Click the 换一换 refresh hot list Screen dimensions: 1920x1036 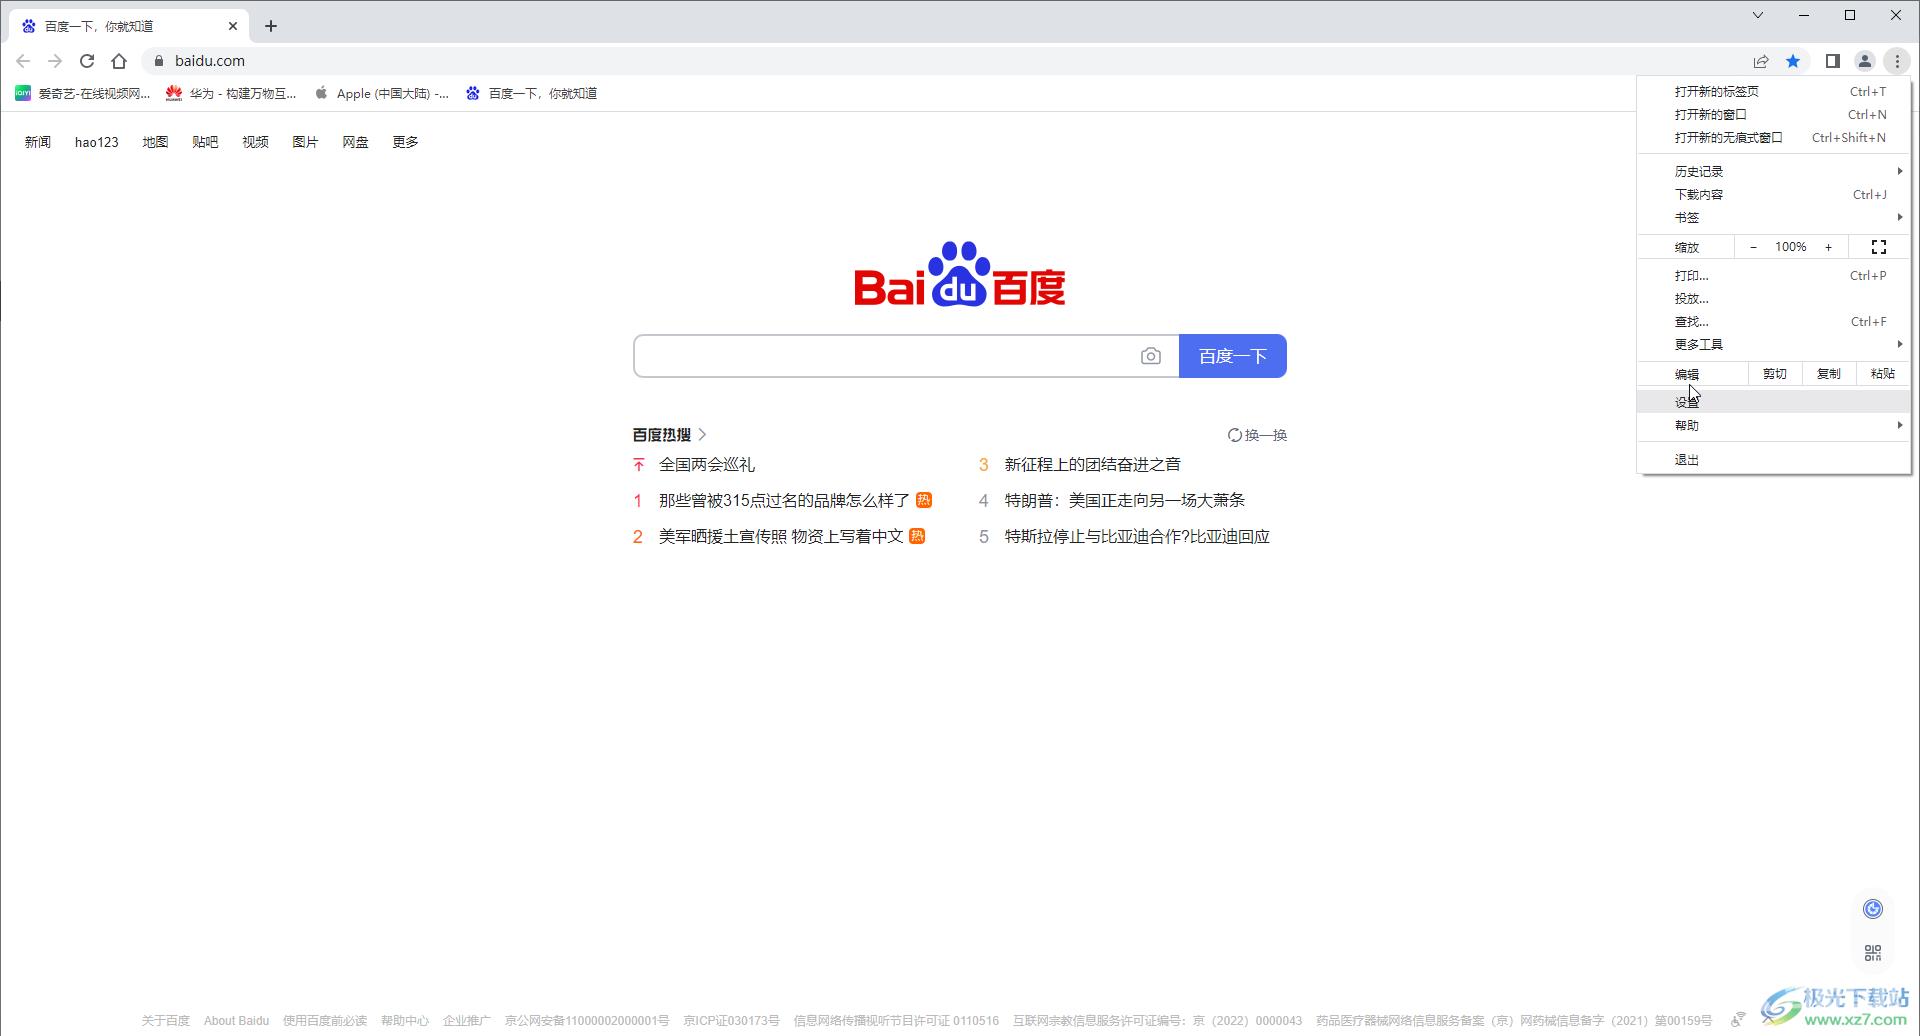[x=1257, y=435]
